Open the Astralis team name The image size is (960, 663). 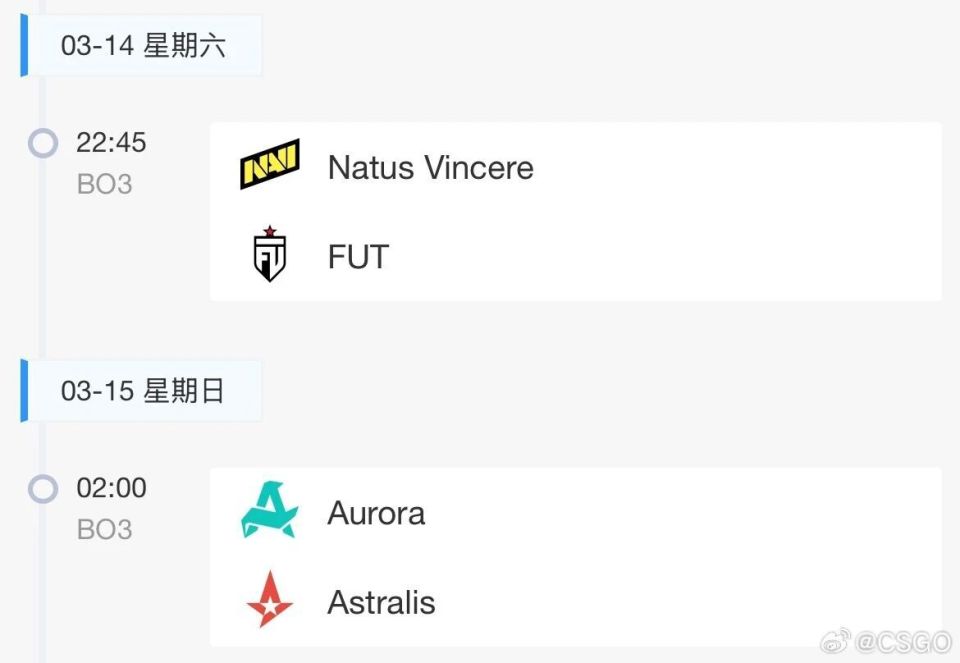coord(381,602)
